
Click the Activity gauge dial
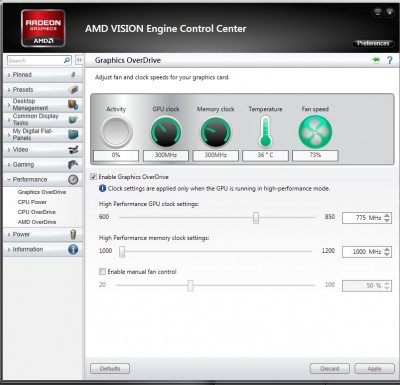(x=116, y=132)
